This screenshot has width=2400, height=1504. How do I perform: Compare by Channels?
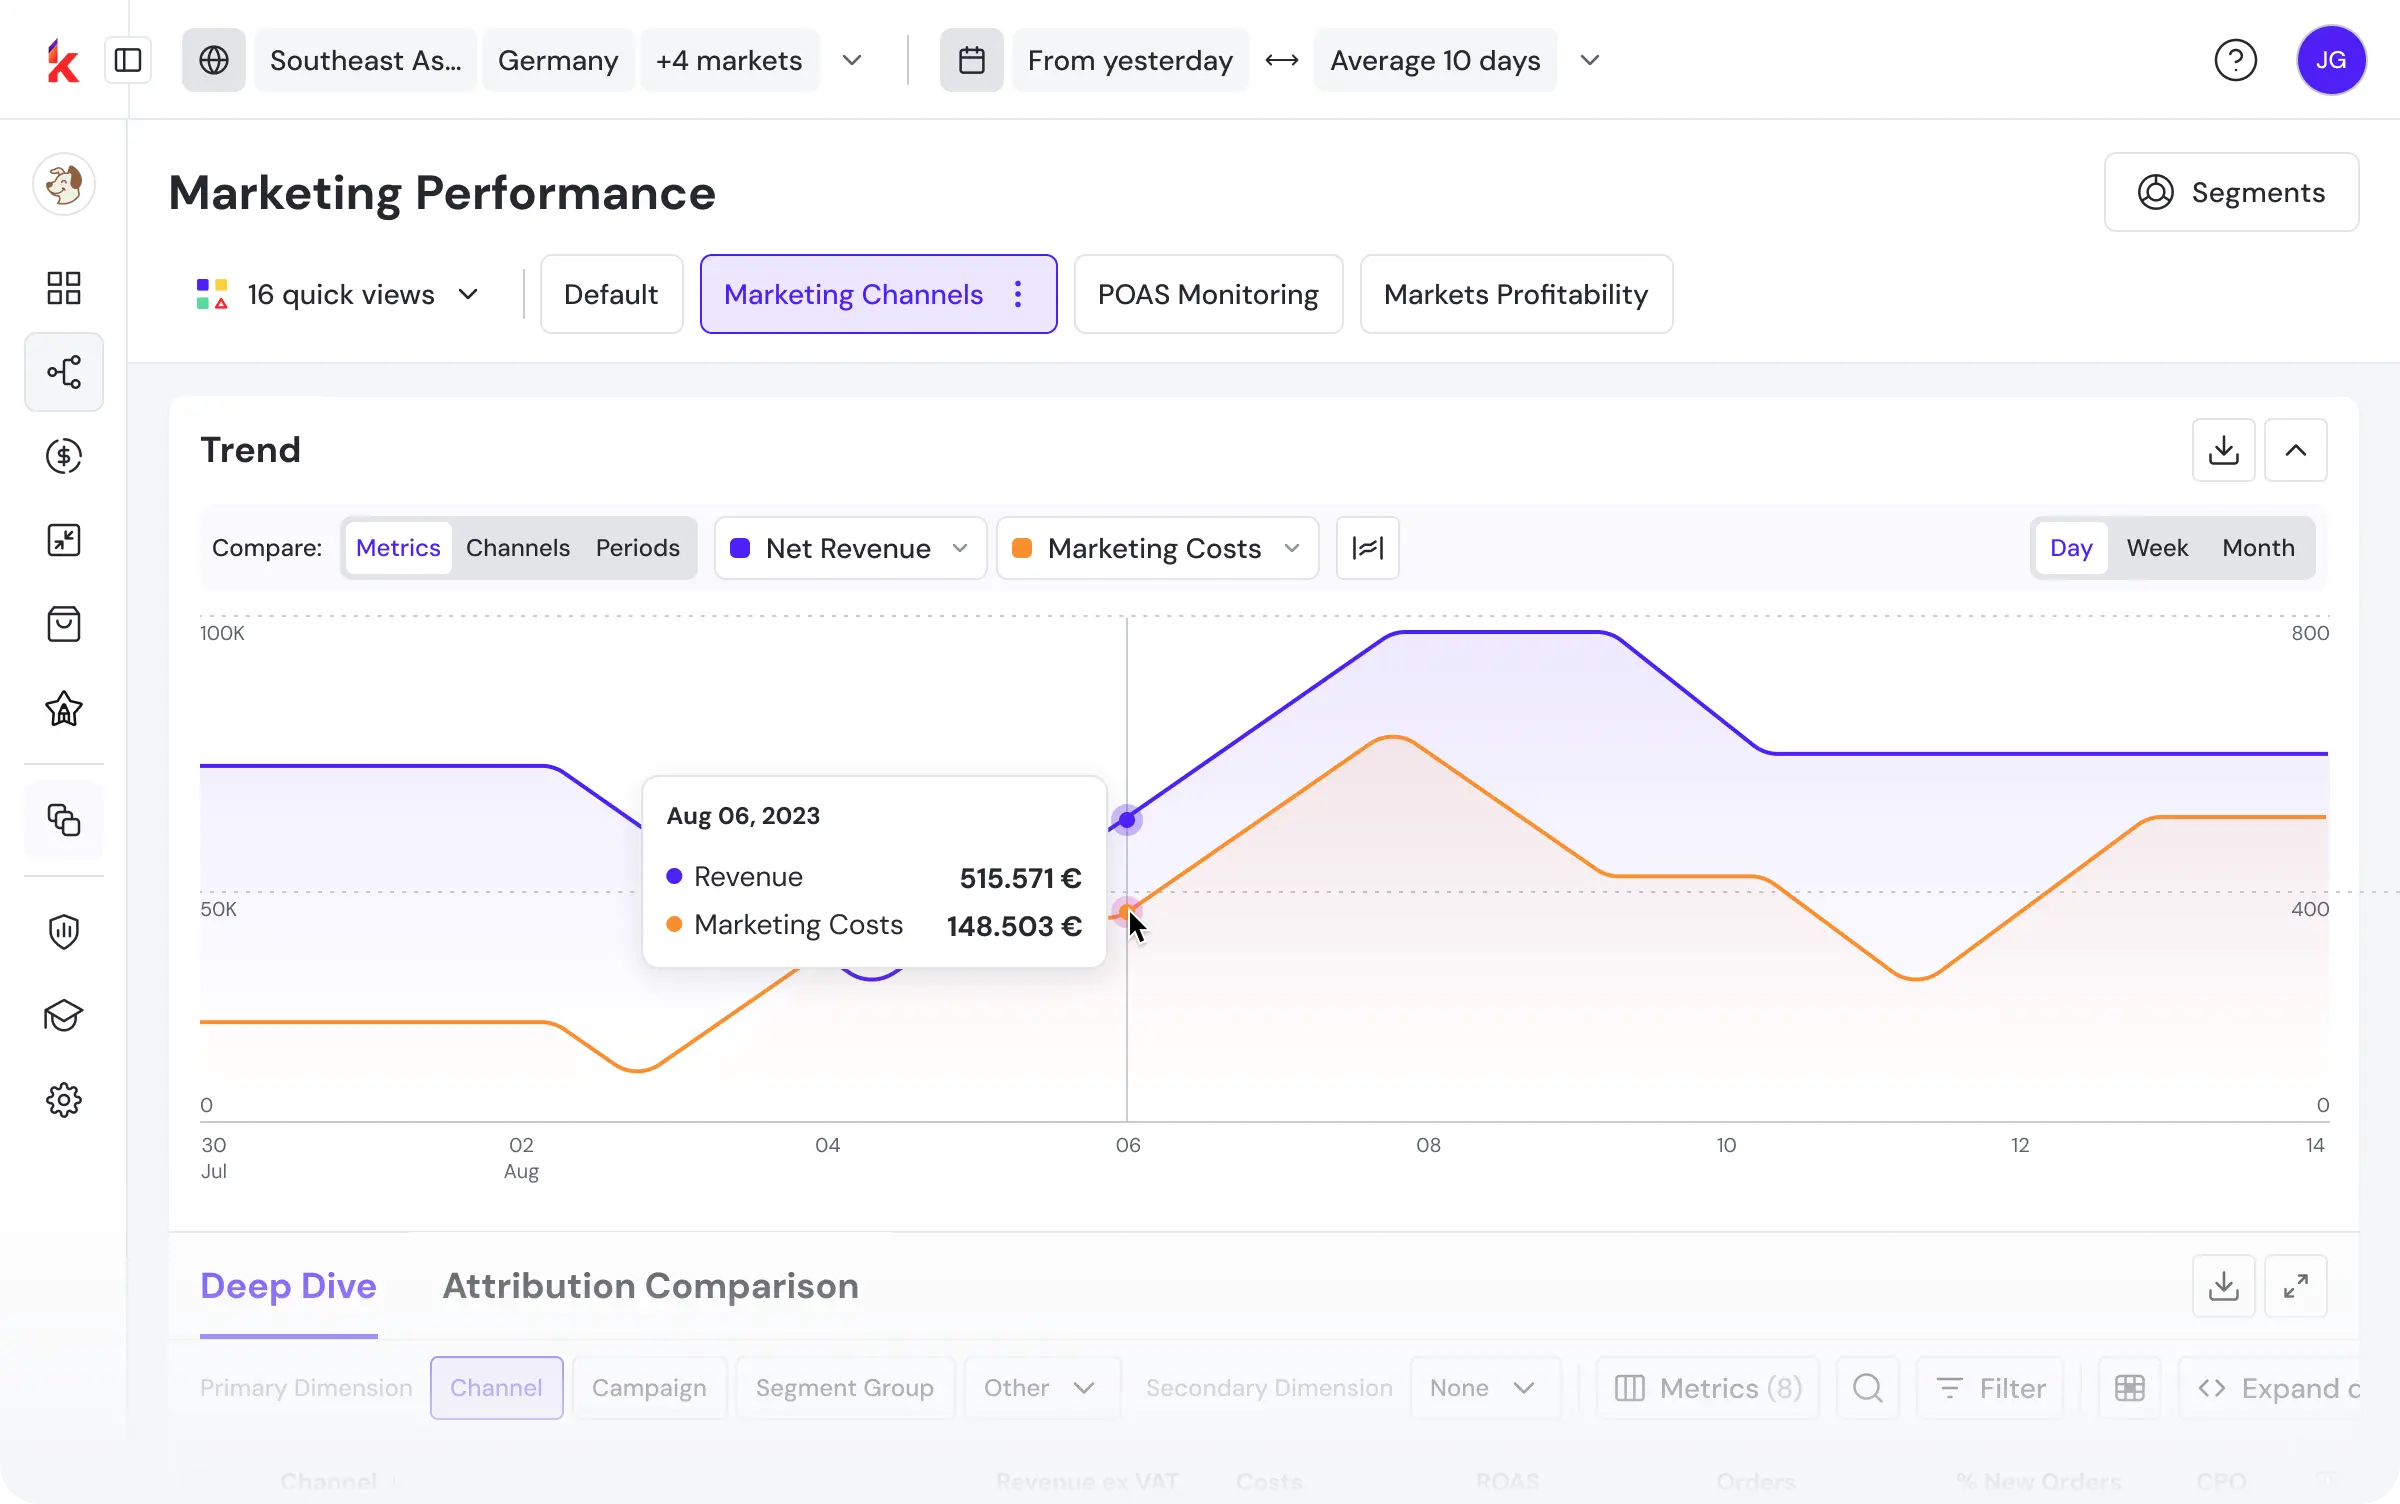coord(517,548)
